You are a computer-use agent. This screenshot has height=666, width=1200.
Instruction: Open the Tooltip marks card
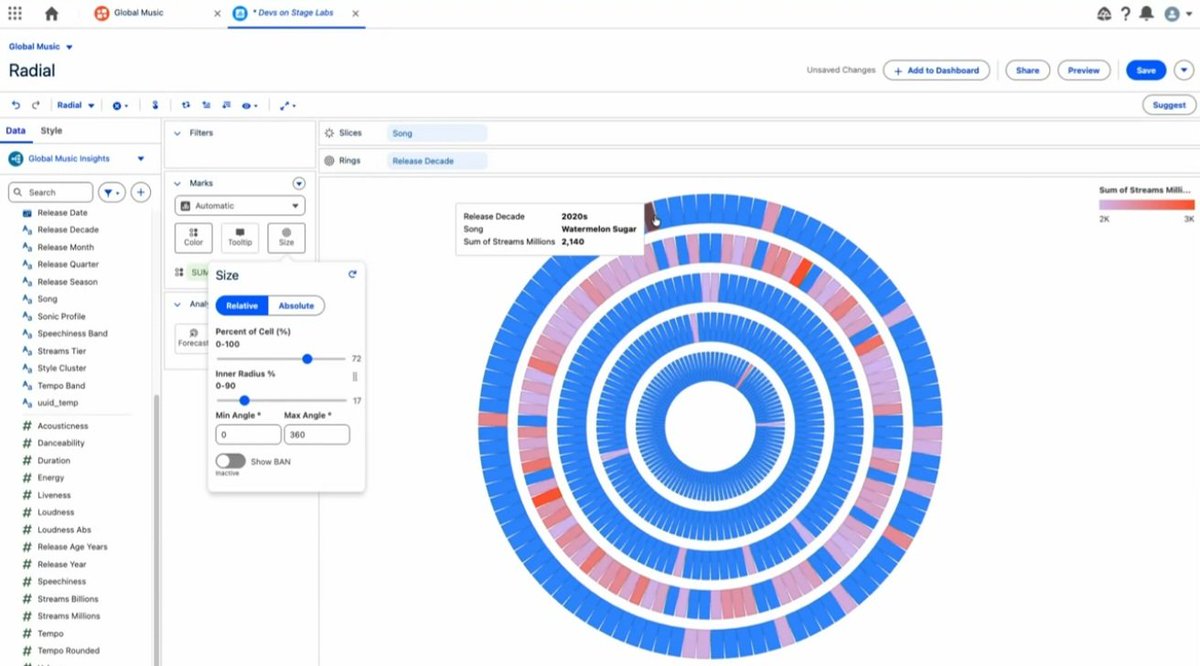(x=240, y=237)
